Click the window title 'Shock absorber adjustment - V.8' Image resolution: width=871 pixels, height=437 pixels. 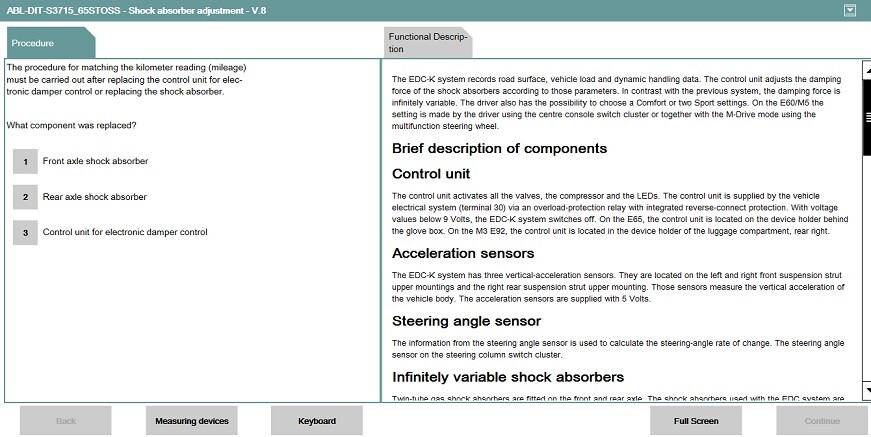click(197, 11)
